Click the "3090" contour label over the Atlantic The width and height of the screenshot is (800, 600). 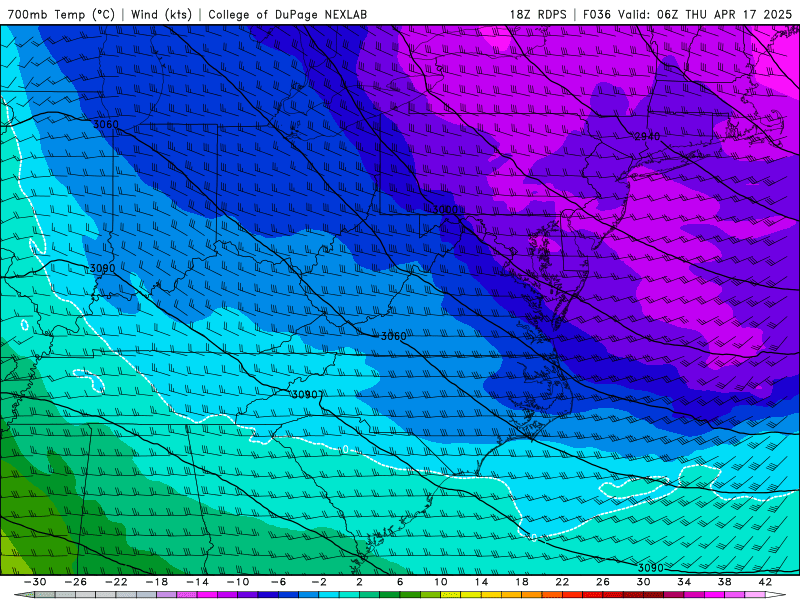click(x=651, y=568)
